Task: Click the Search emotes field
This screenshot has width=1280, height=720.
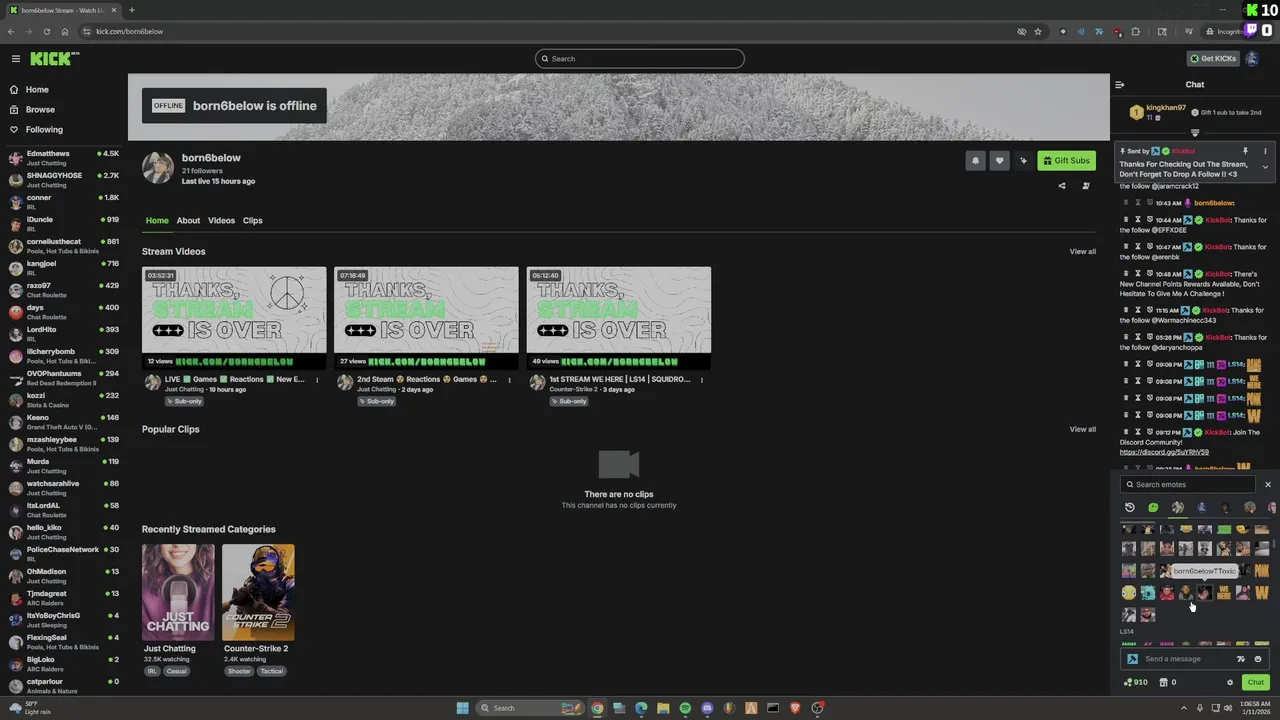Action: [x=1187, y=485]
